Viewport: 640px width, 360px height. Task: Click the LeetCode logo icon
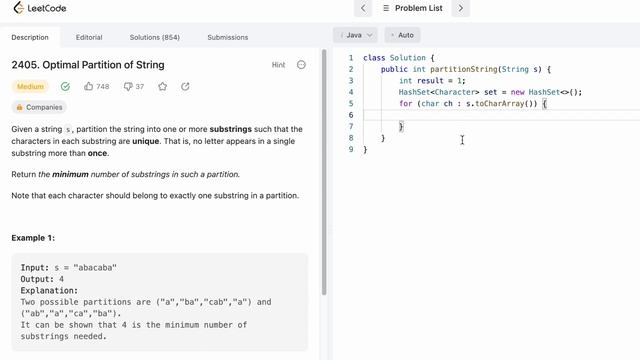(x=18, y=8)
